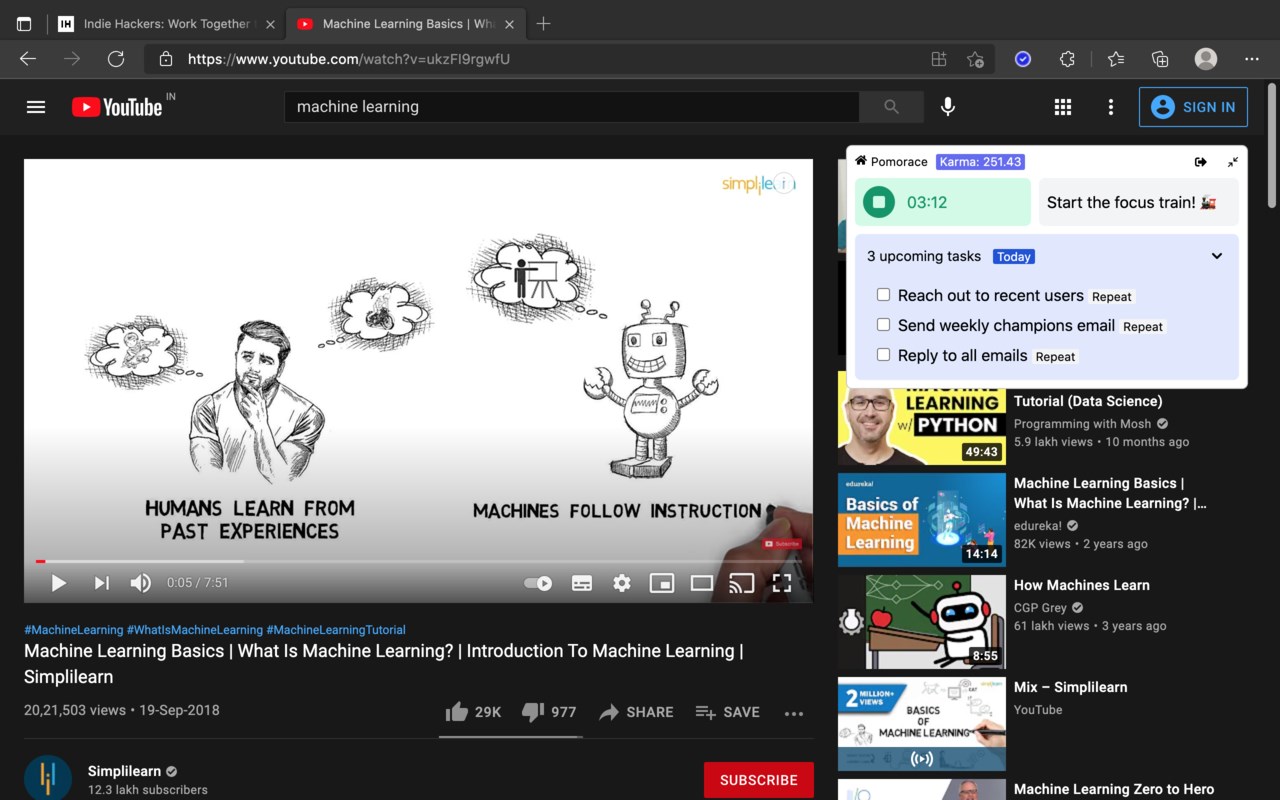Screen dimensions: 1280x800
Task: Open more actions ellipsis under video
Action: point(794,713)
